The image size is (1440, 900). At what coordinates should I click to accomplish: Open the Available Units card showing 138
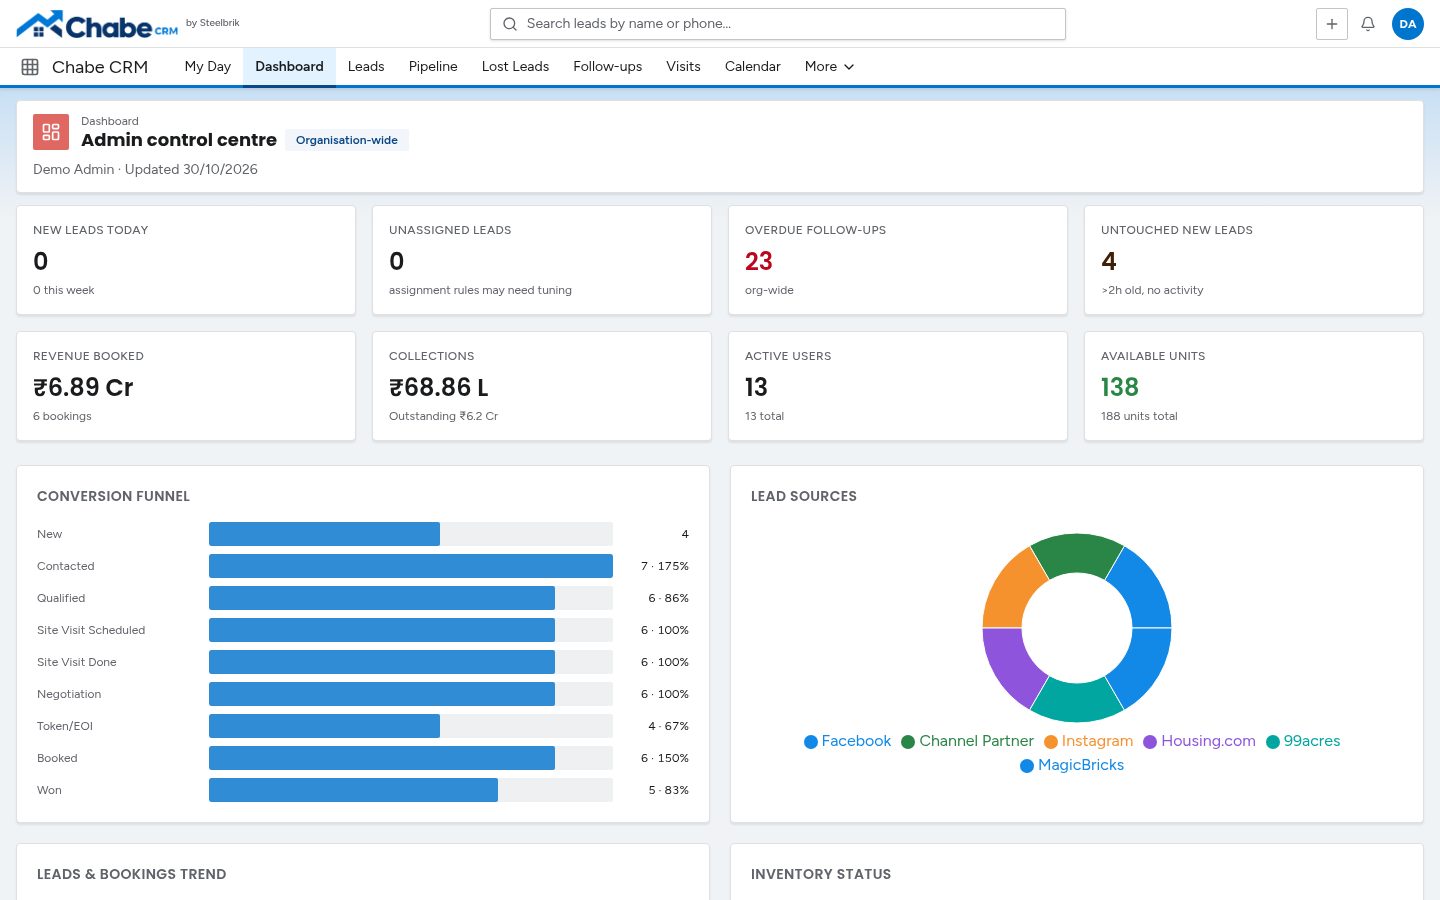pyautogui.click(x=1254, y=386)
